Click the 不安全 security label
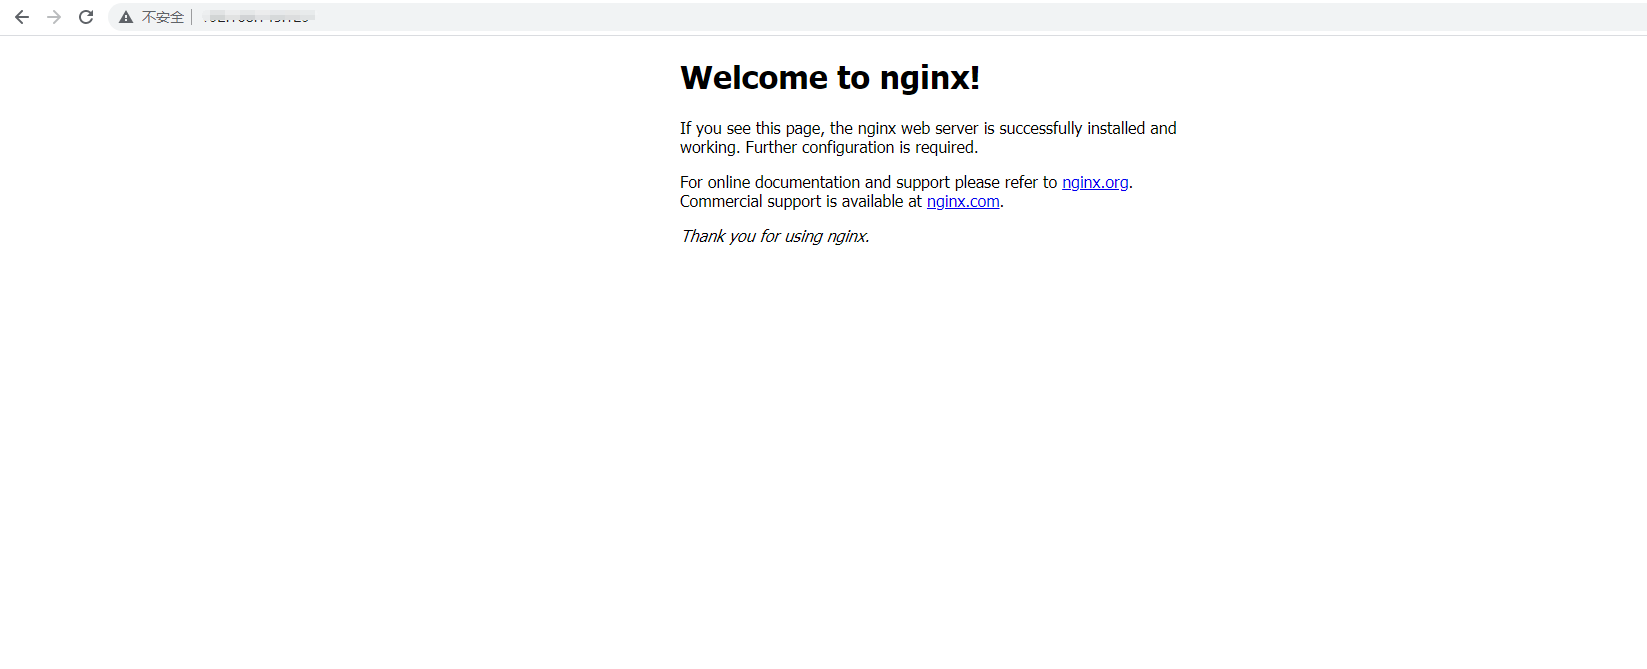1647x669 pixels. (x=163, y=17)
